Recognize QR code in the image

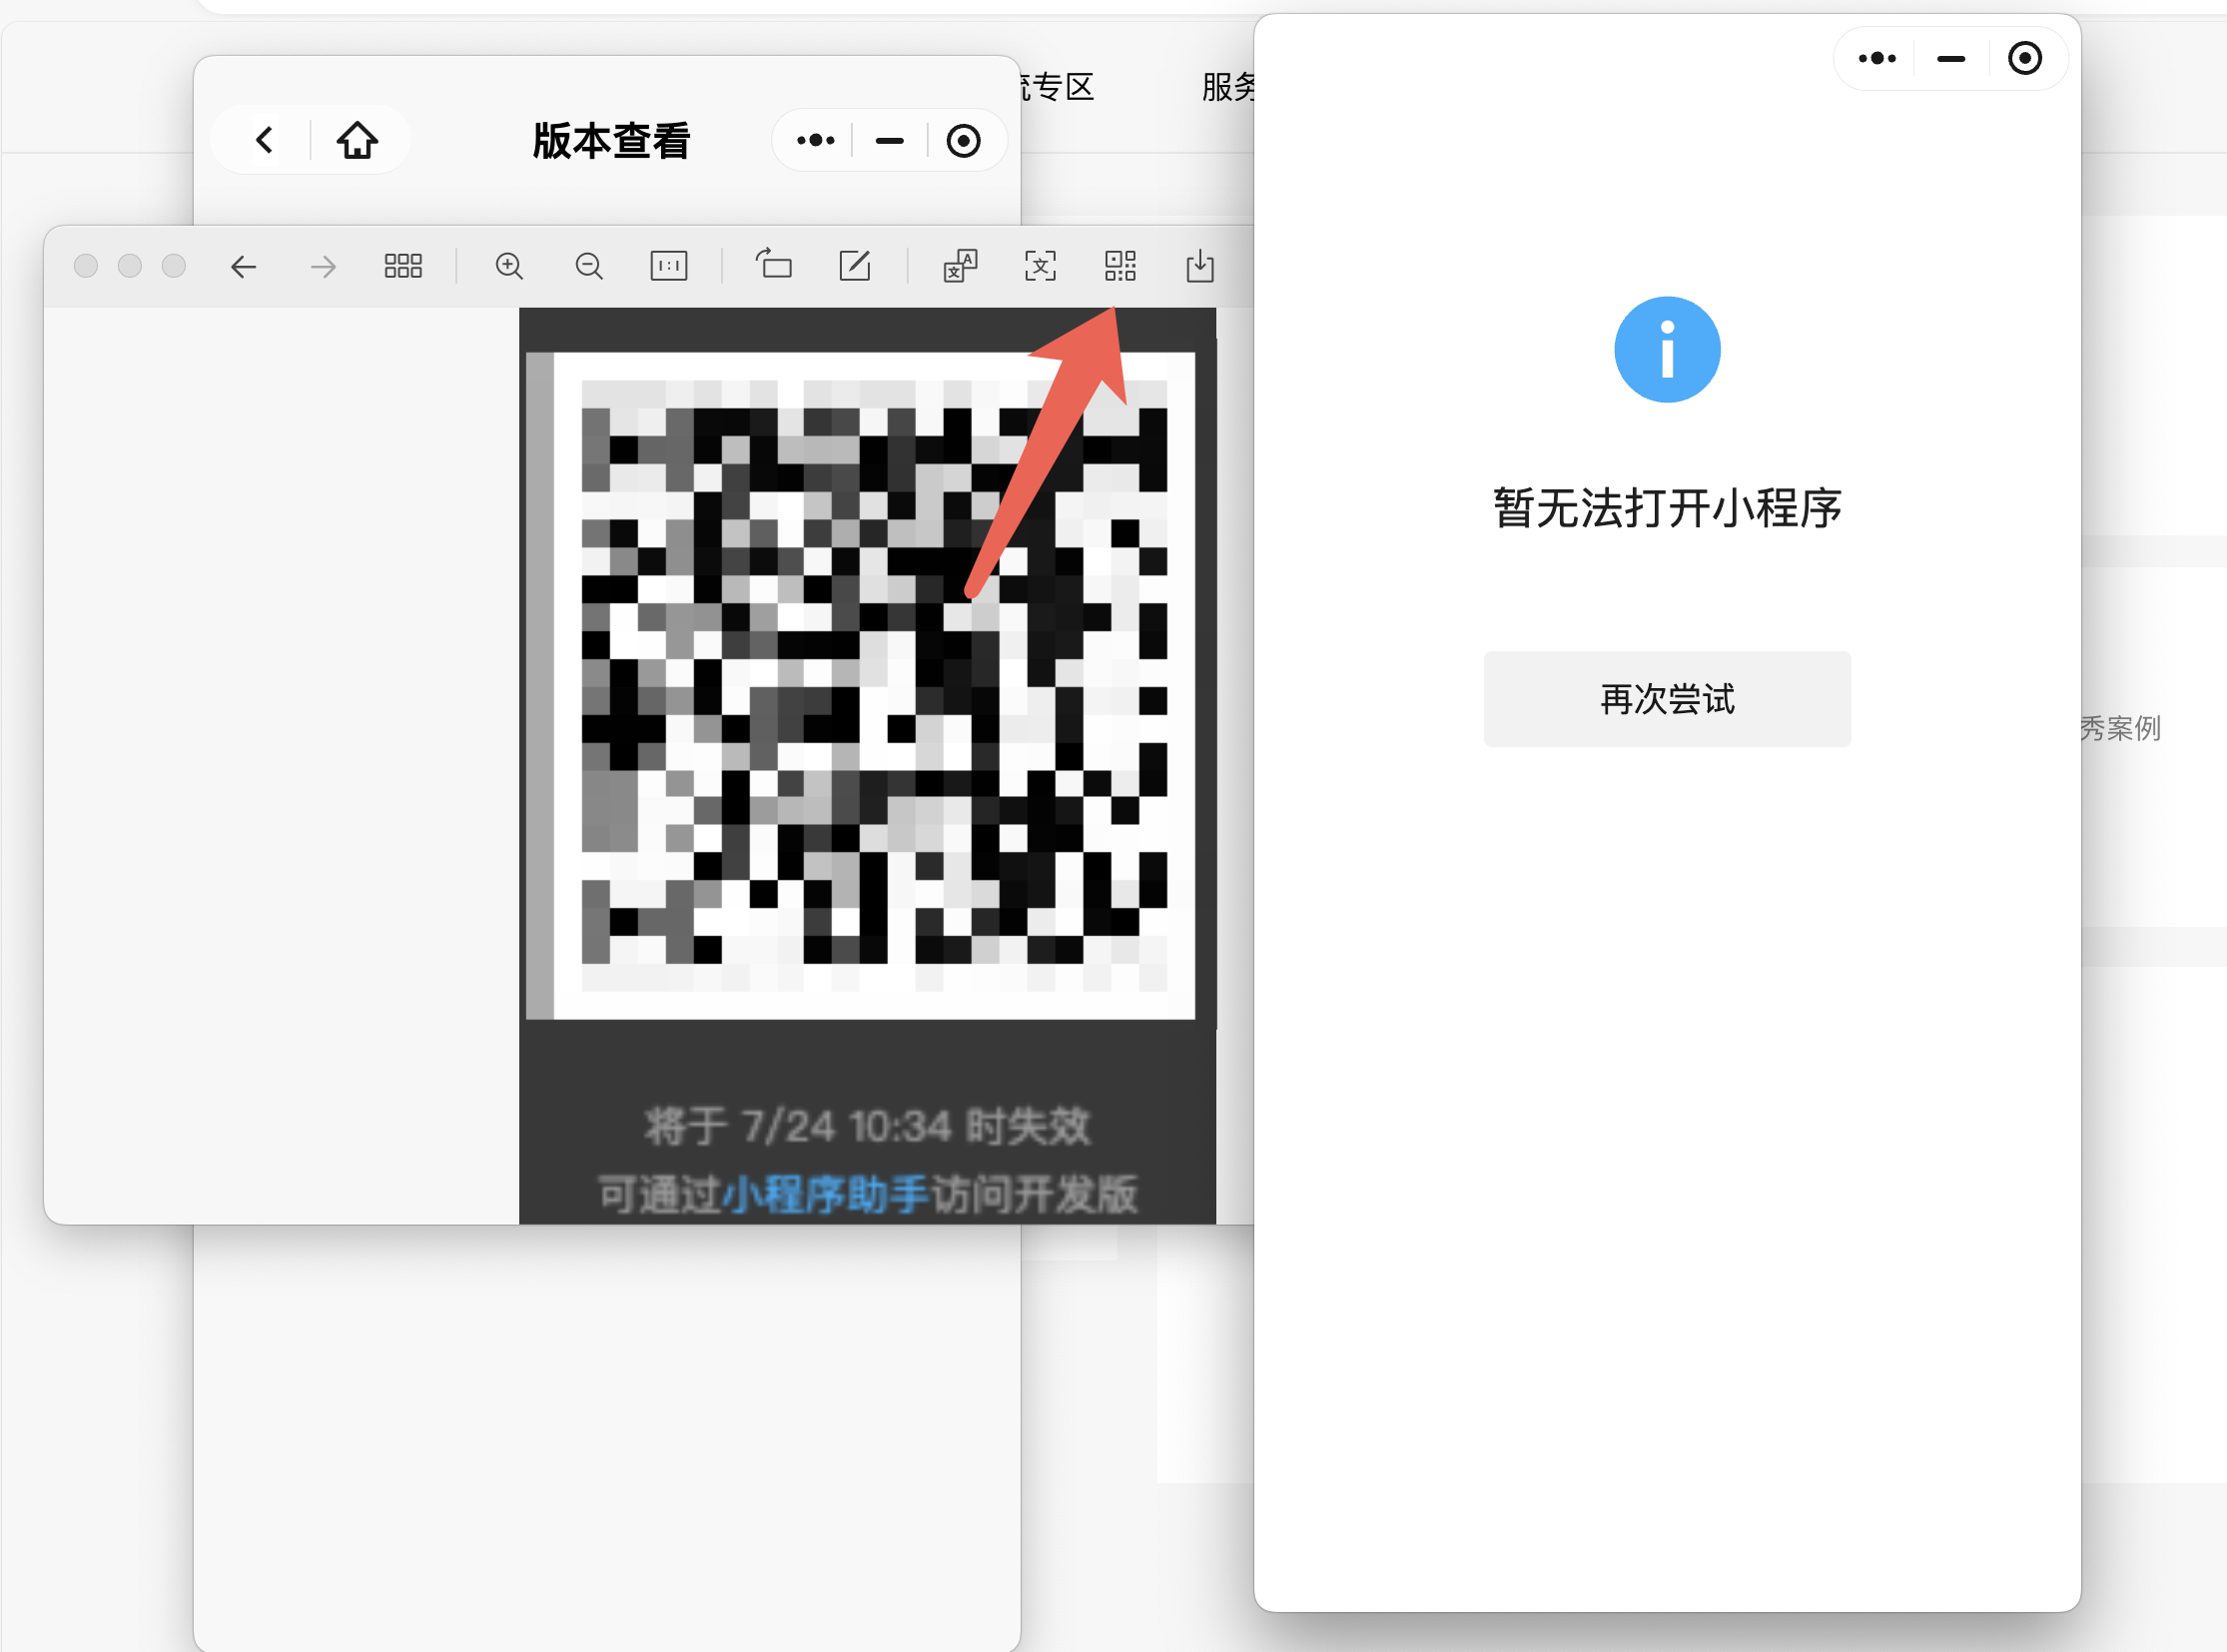(x=1120, y=266)
